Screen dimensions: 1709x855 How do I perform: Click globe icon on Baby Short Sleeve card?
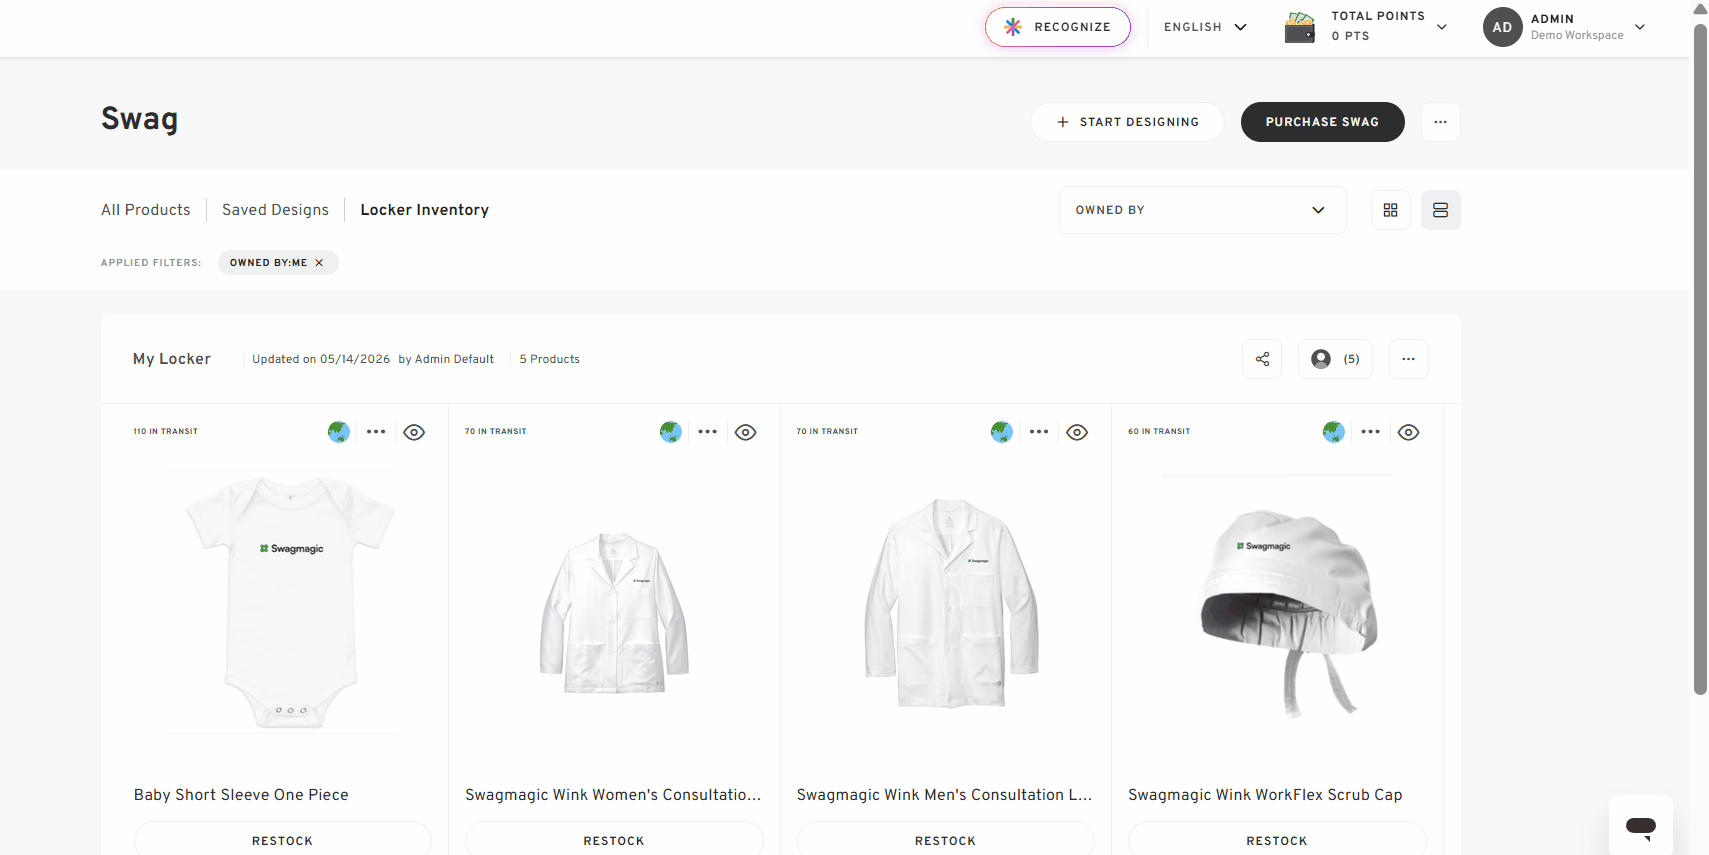point(339,432)
